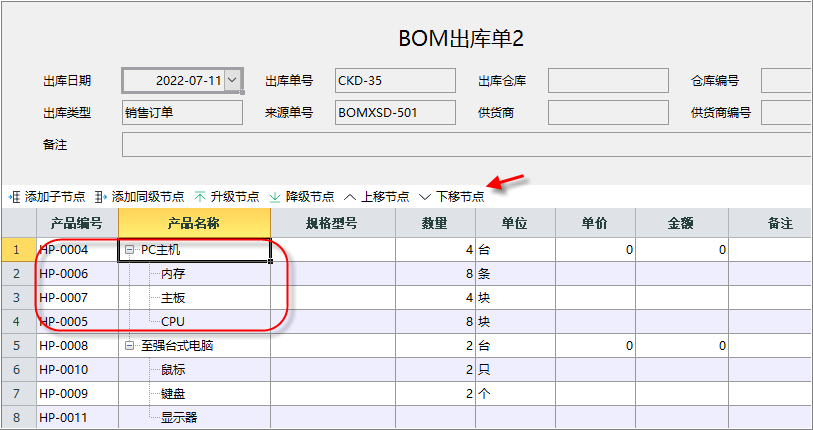Image resolution: width=813 pixels, height=430 pixels.
Task: Select the 内存 tree row
Action: (x=194, y=274)
